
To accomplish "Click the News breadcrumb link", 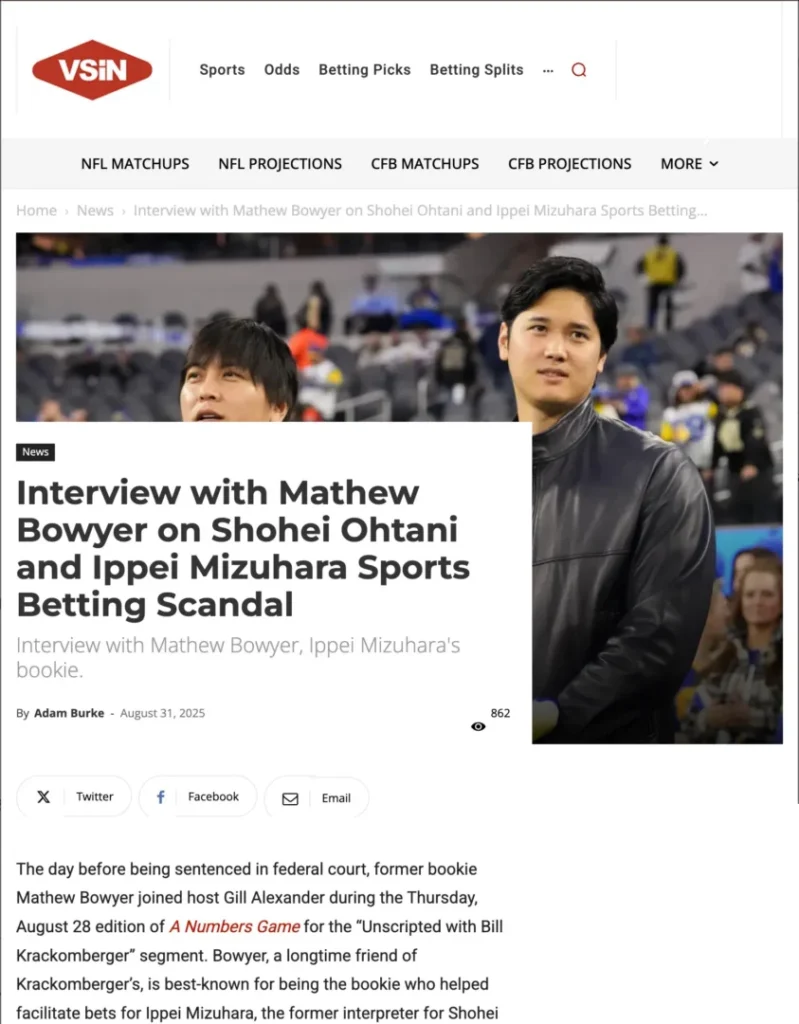I will [95, 210].
